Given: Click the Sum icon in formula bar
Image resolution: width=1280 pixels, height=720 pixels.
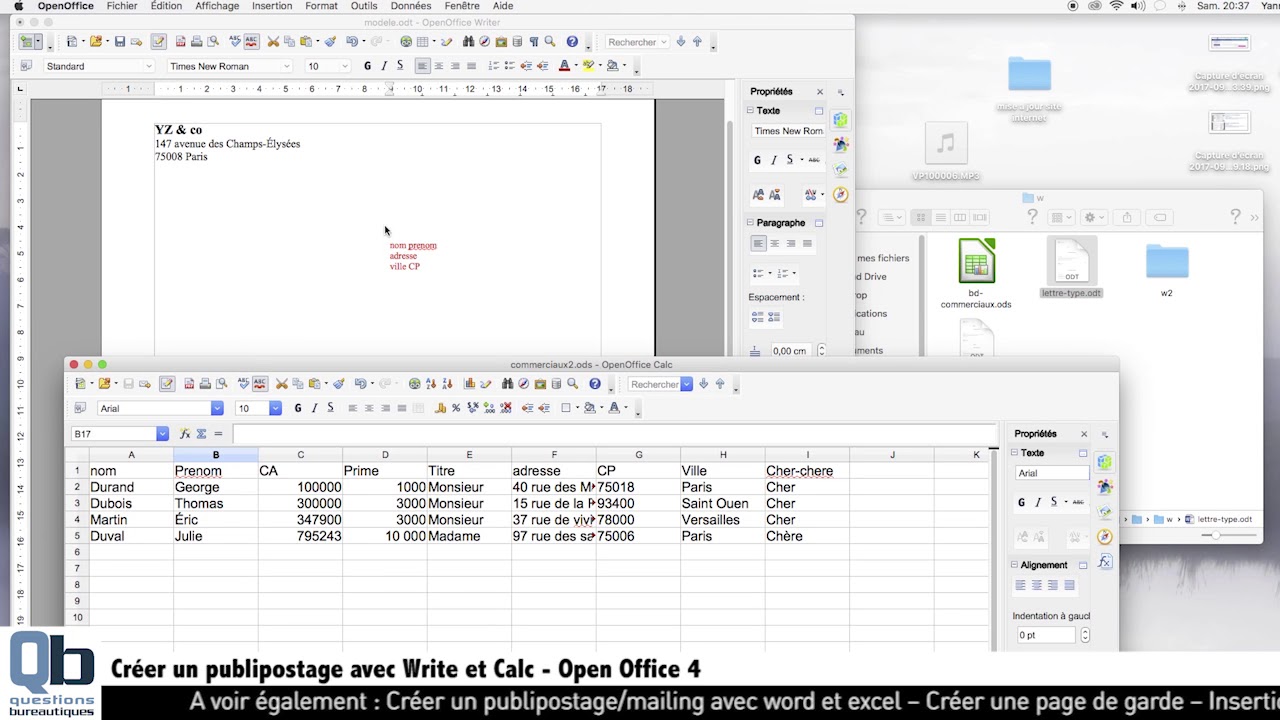Looking at the screenshot, I should [201, 433].
